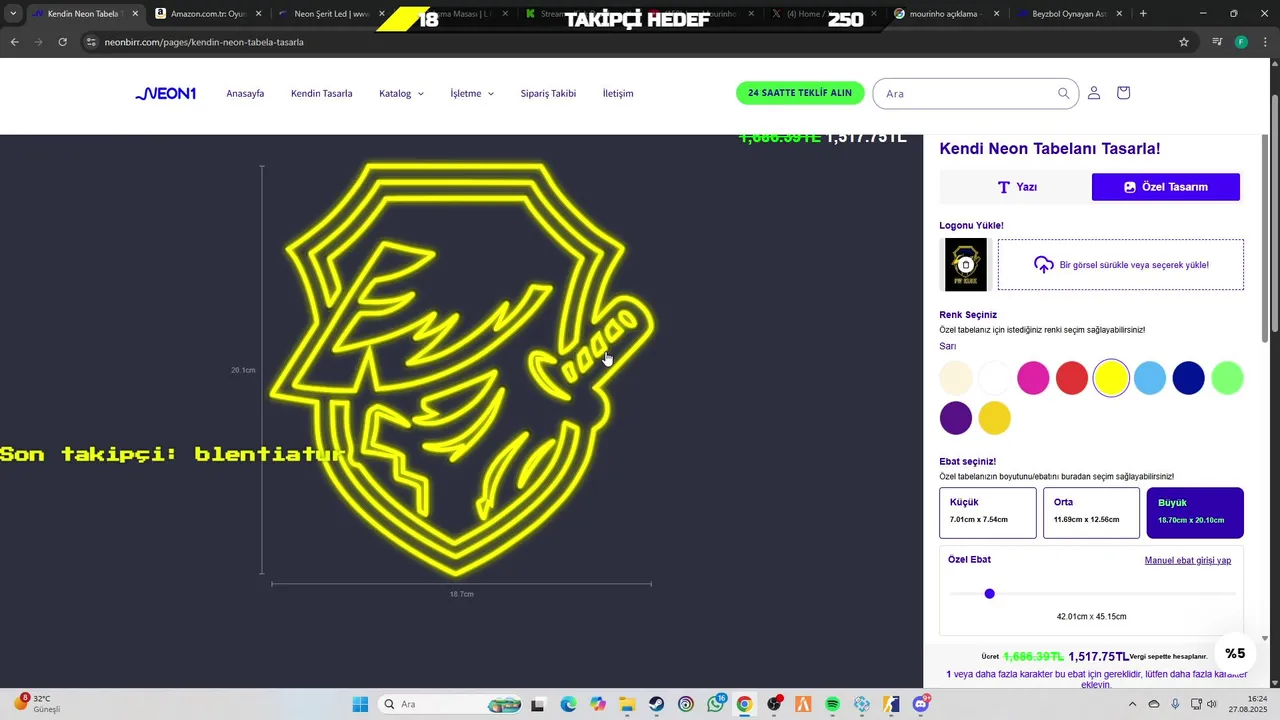Switch to Beyzbol Oynayan browser tab
The image size is (1280, 720).
(1068, 14)
